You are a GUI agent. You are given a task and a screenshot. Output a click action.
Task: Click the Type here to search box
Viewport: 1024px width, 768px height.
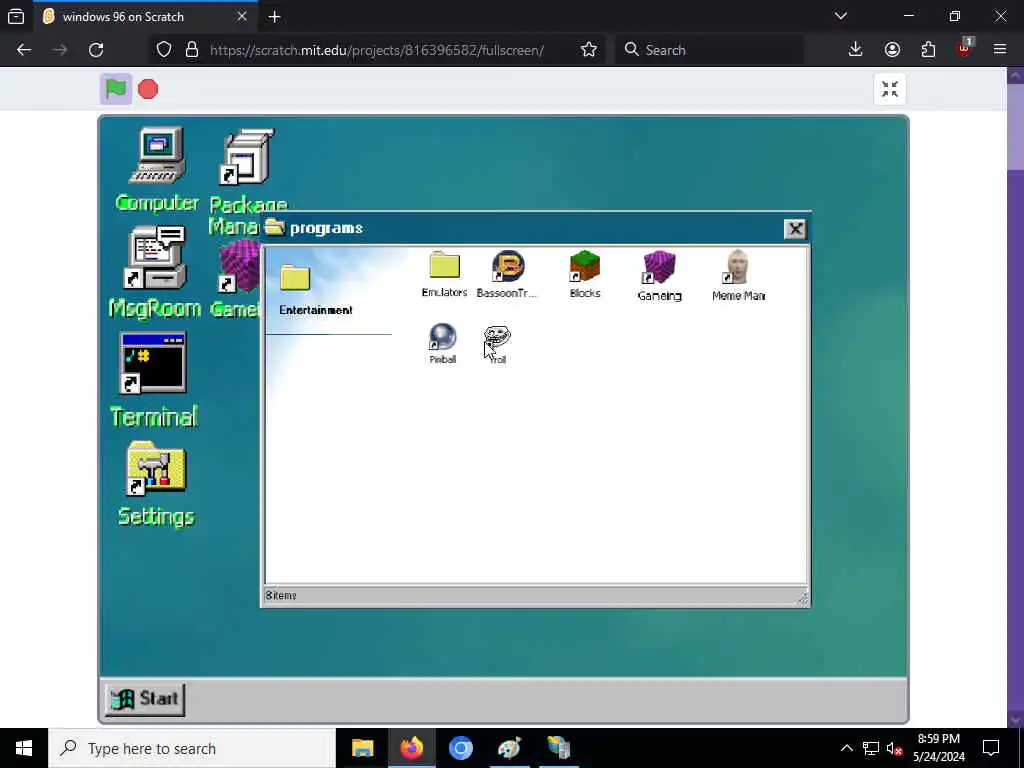(x=192, y=748)
